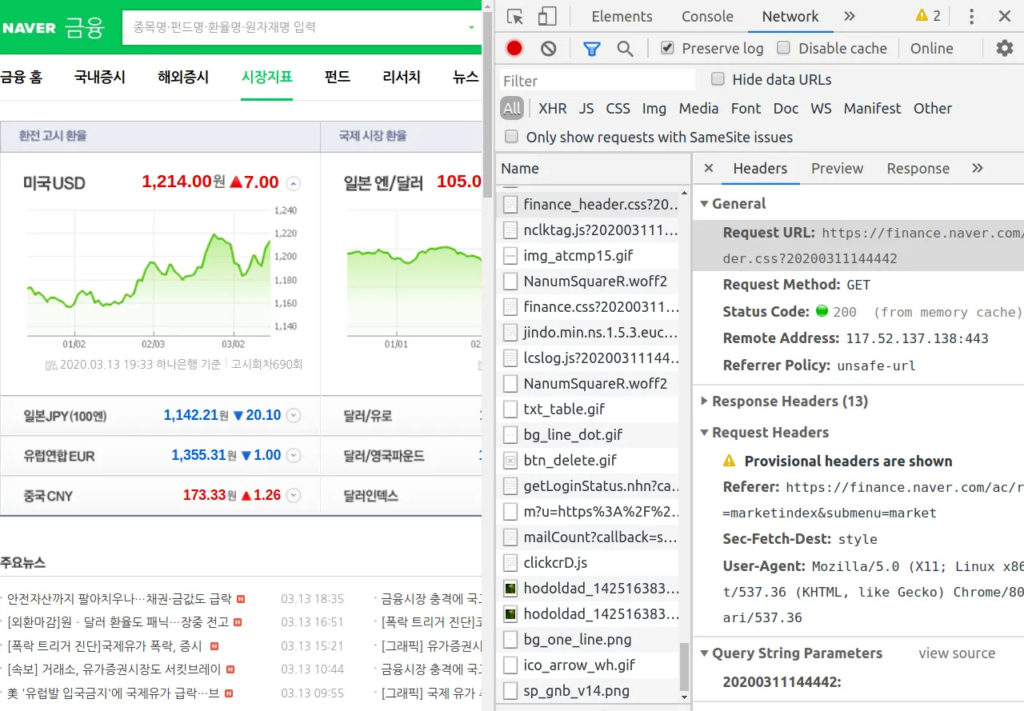Image resolution: width=1024 pixels, height=711 pixels.
Task: Filter requests by JS type
Action: (586, 108)
